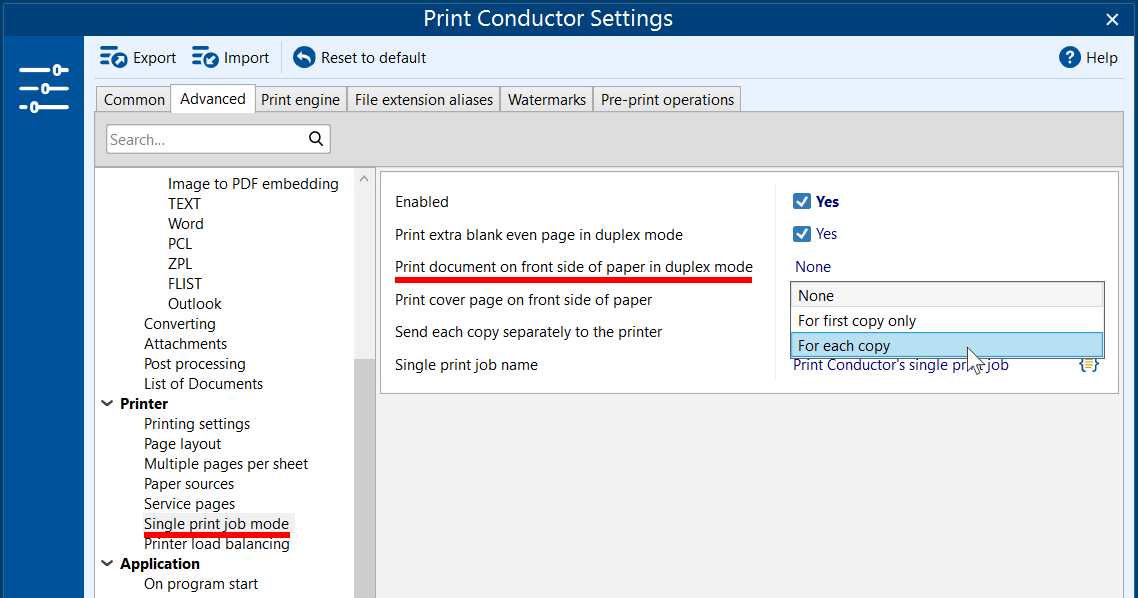Toggle Print extra blank even page checkbox
This screenshot has width=1138, height=598.
(801, 234)
